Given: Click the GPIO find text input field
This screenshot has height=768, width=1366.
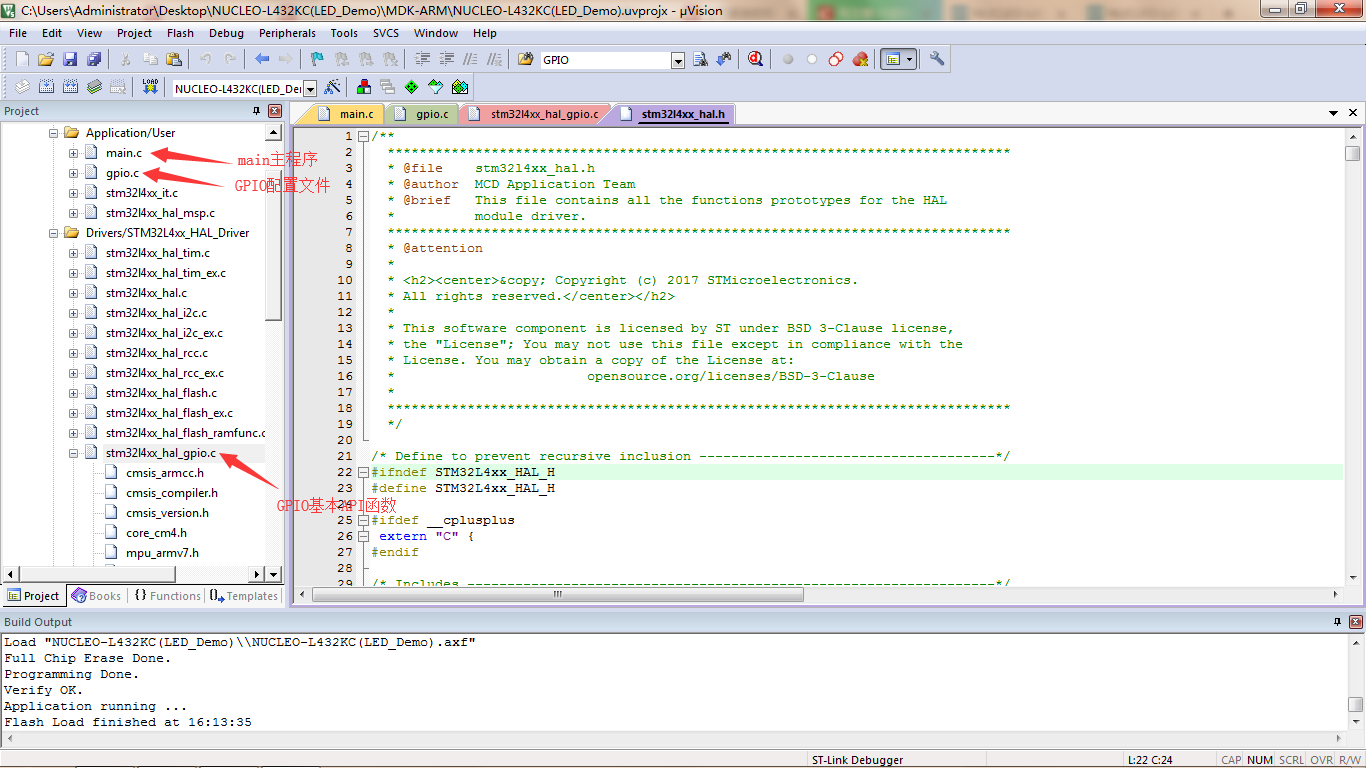Looking at the screenshot, I should tap(605, 60).
